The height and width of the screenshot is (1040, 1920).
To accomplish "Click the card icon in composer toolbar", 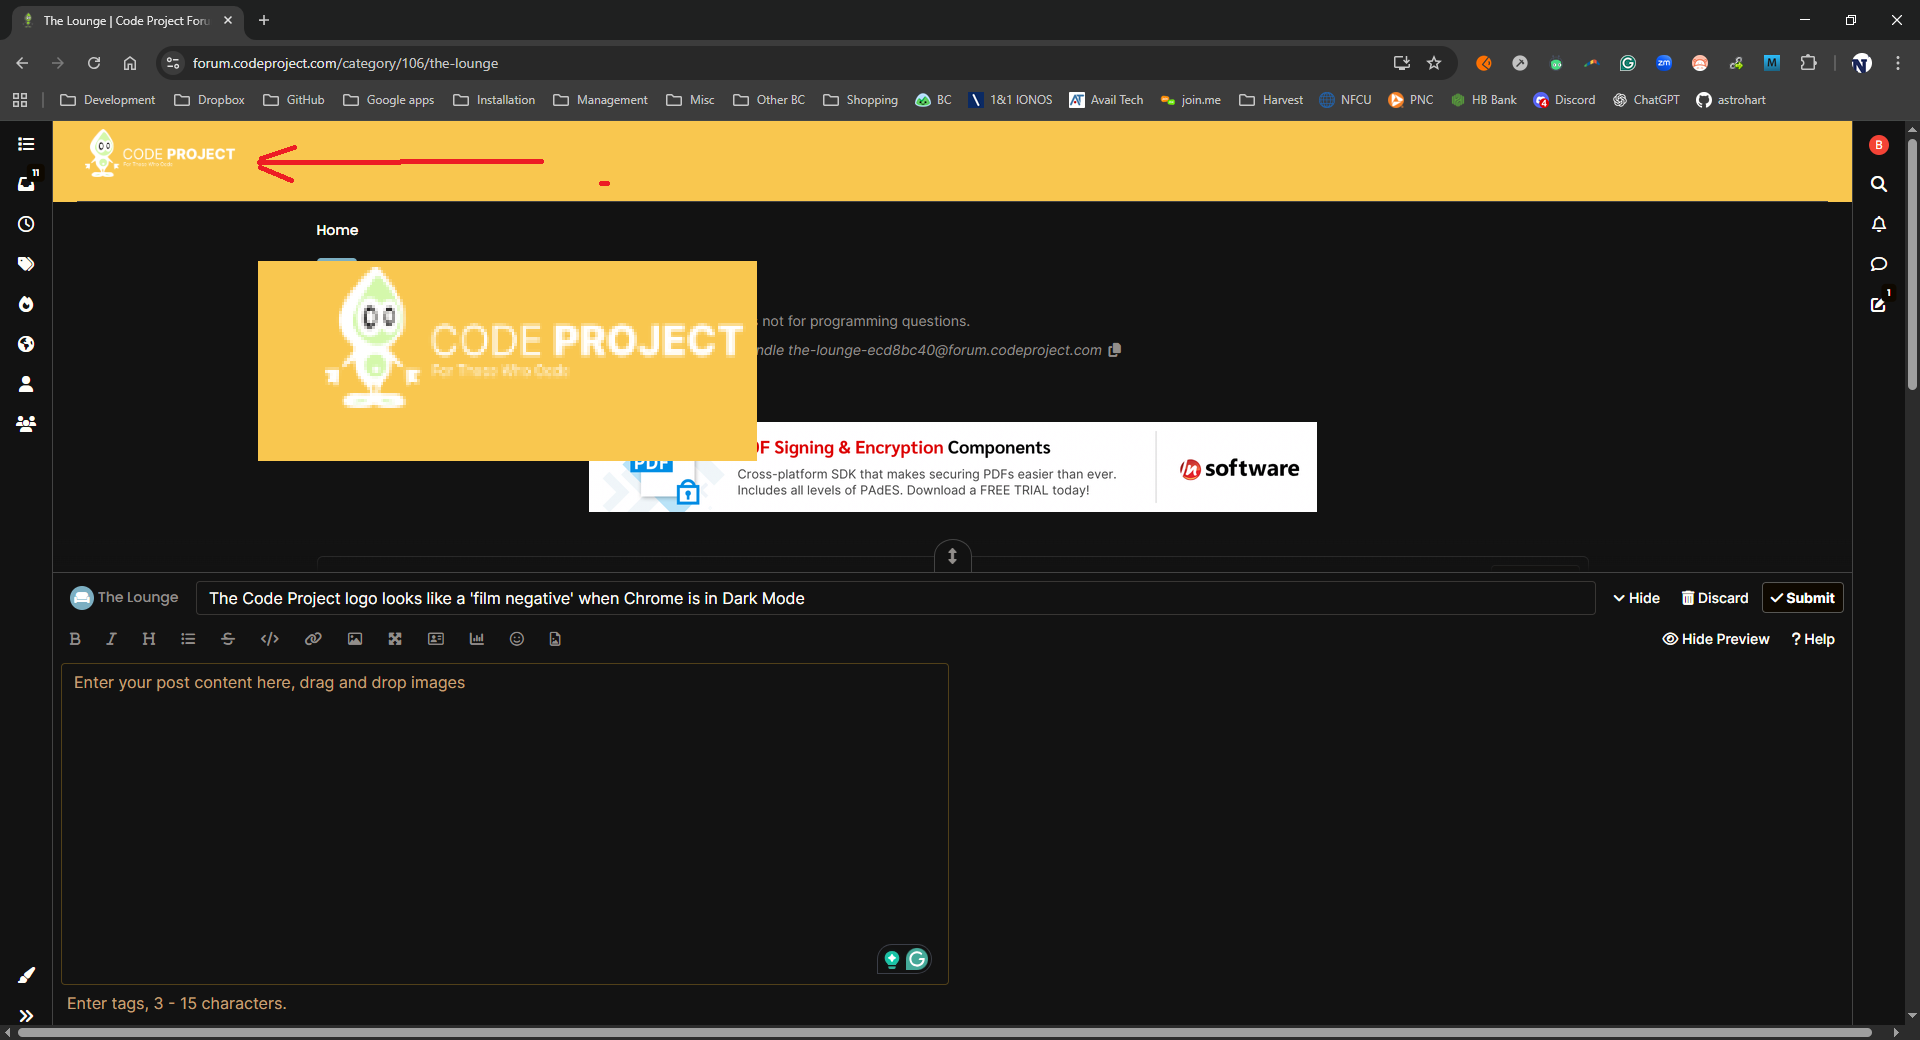I will point(436,639).
